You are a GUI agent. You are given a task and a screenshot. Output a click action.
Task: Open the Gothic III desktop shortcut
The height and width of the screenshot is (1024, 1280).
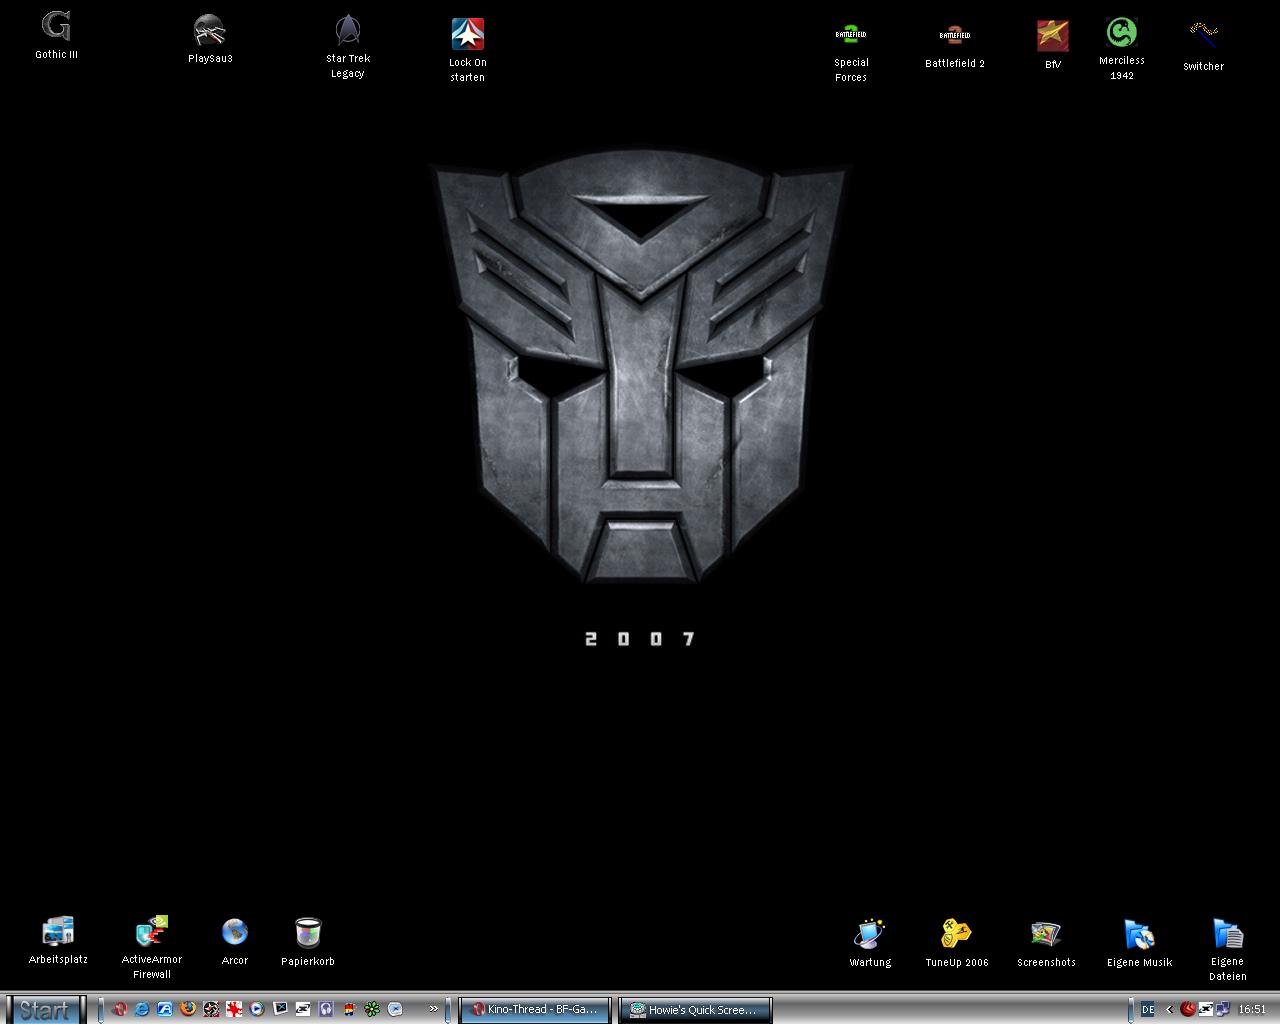(56, 36)
